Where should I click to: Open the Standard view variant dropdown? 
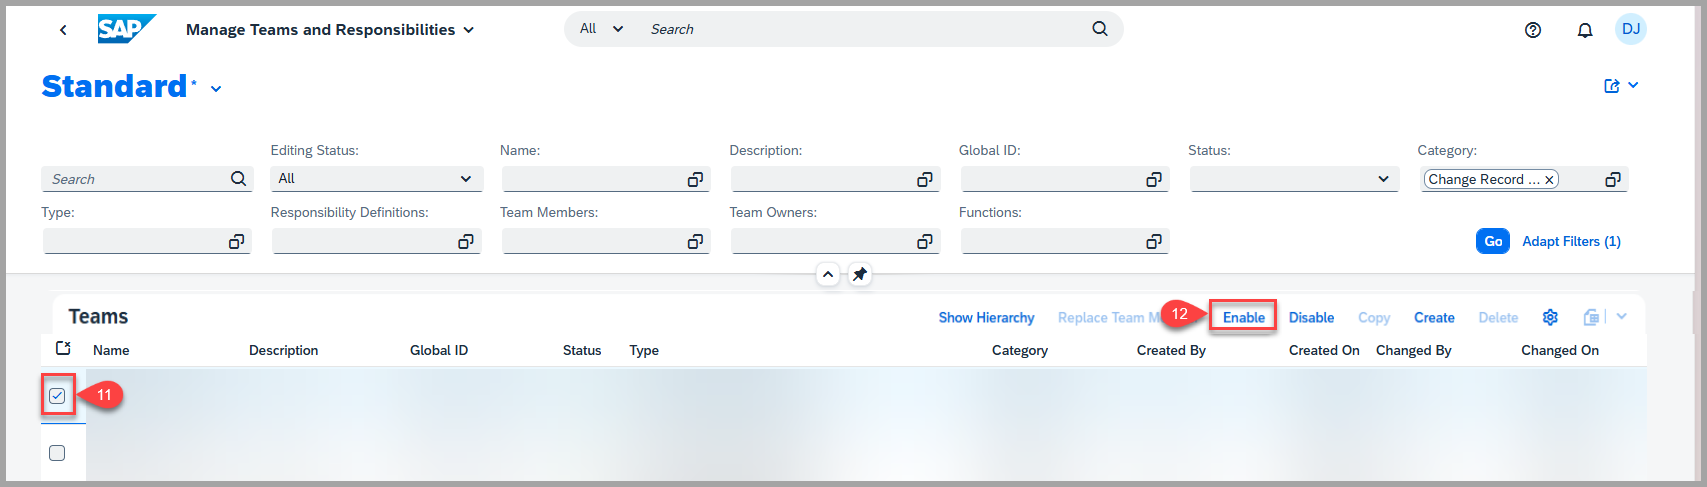[216, 89]
